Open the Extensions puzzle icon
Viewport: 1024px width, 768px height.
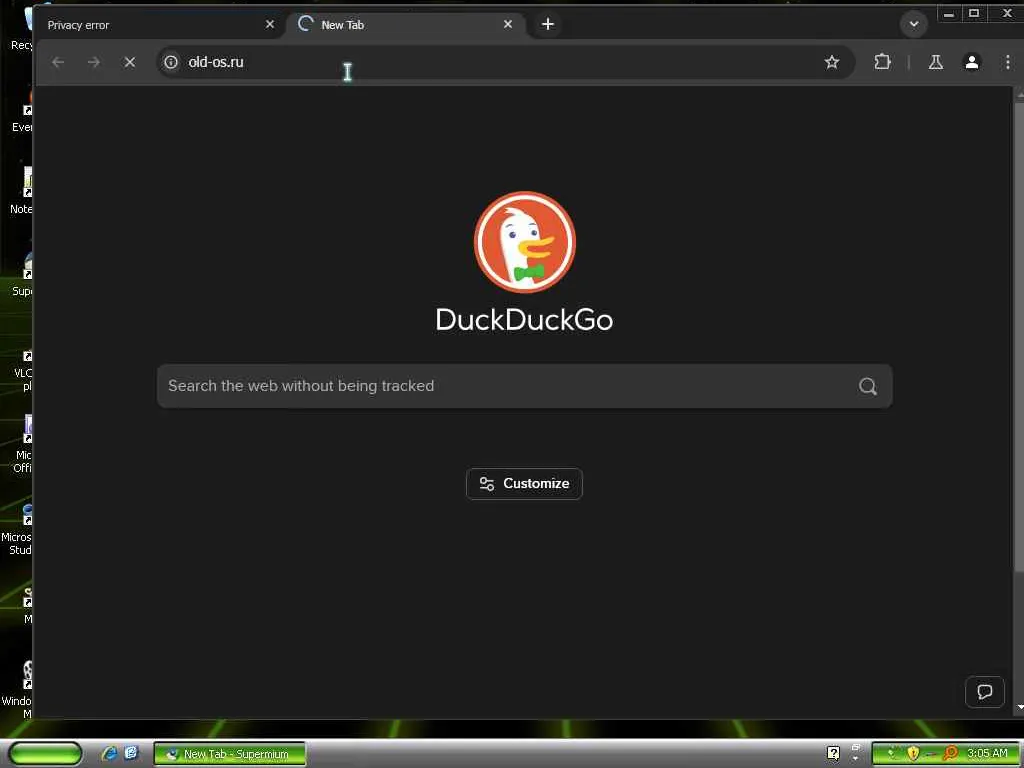coord(882,62)
